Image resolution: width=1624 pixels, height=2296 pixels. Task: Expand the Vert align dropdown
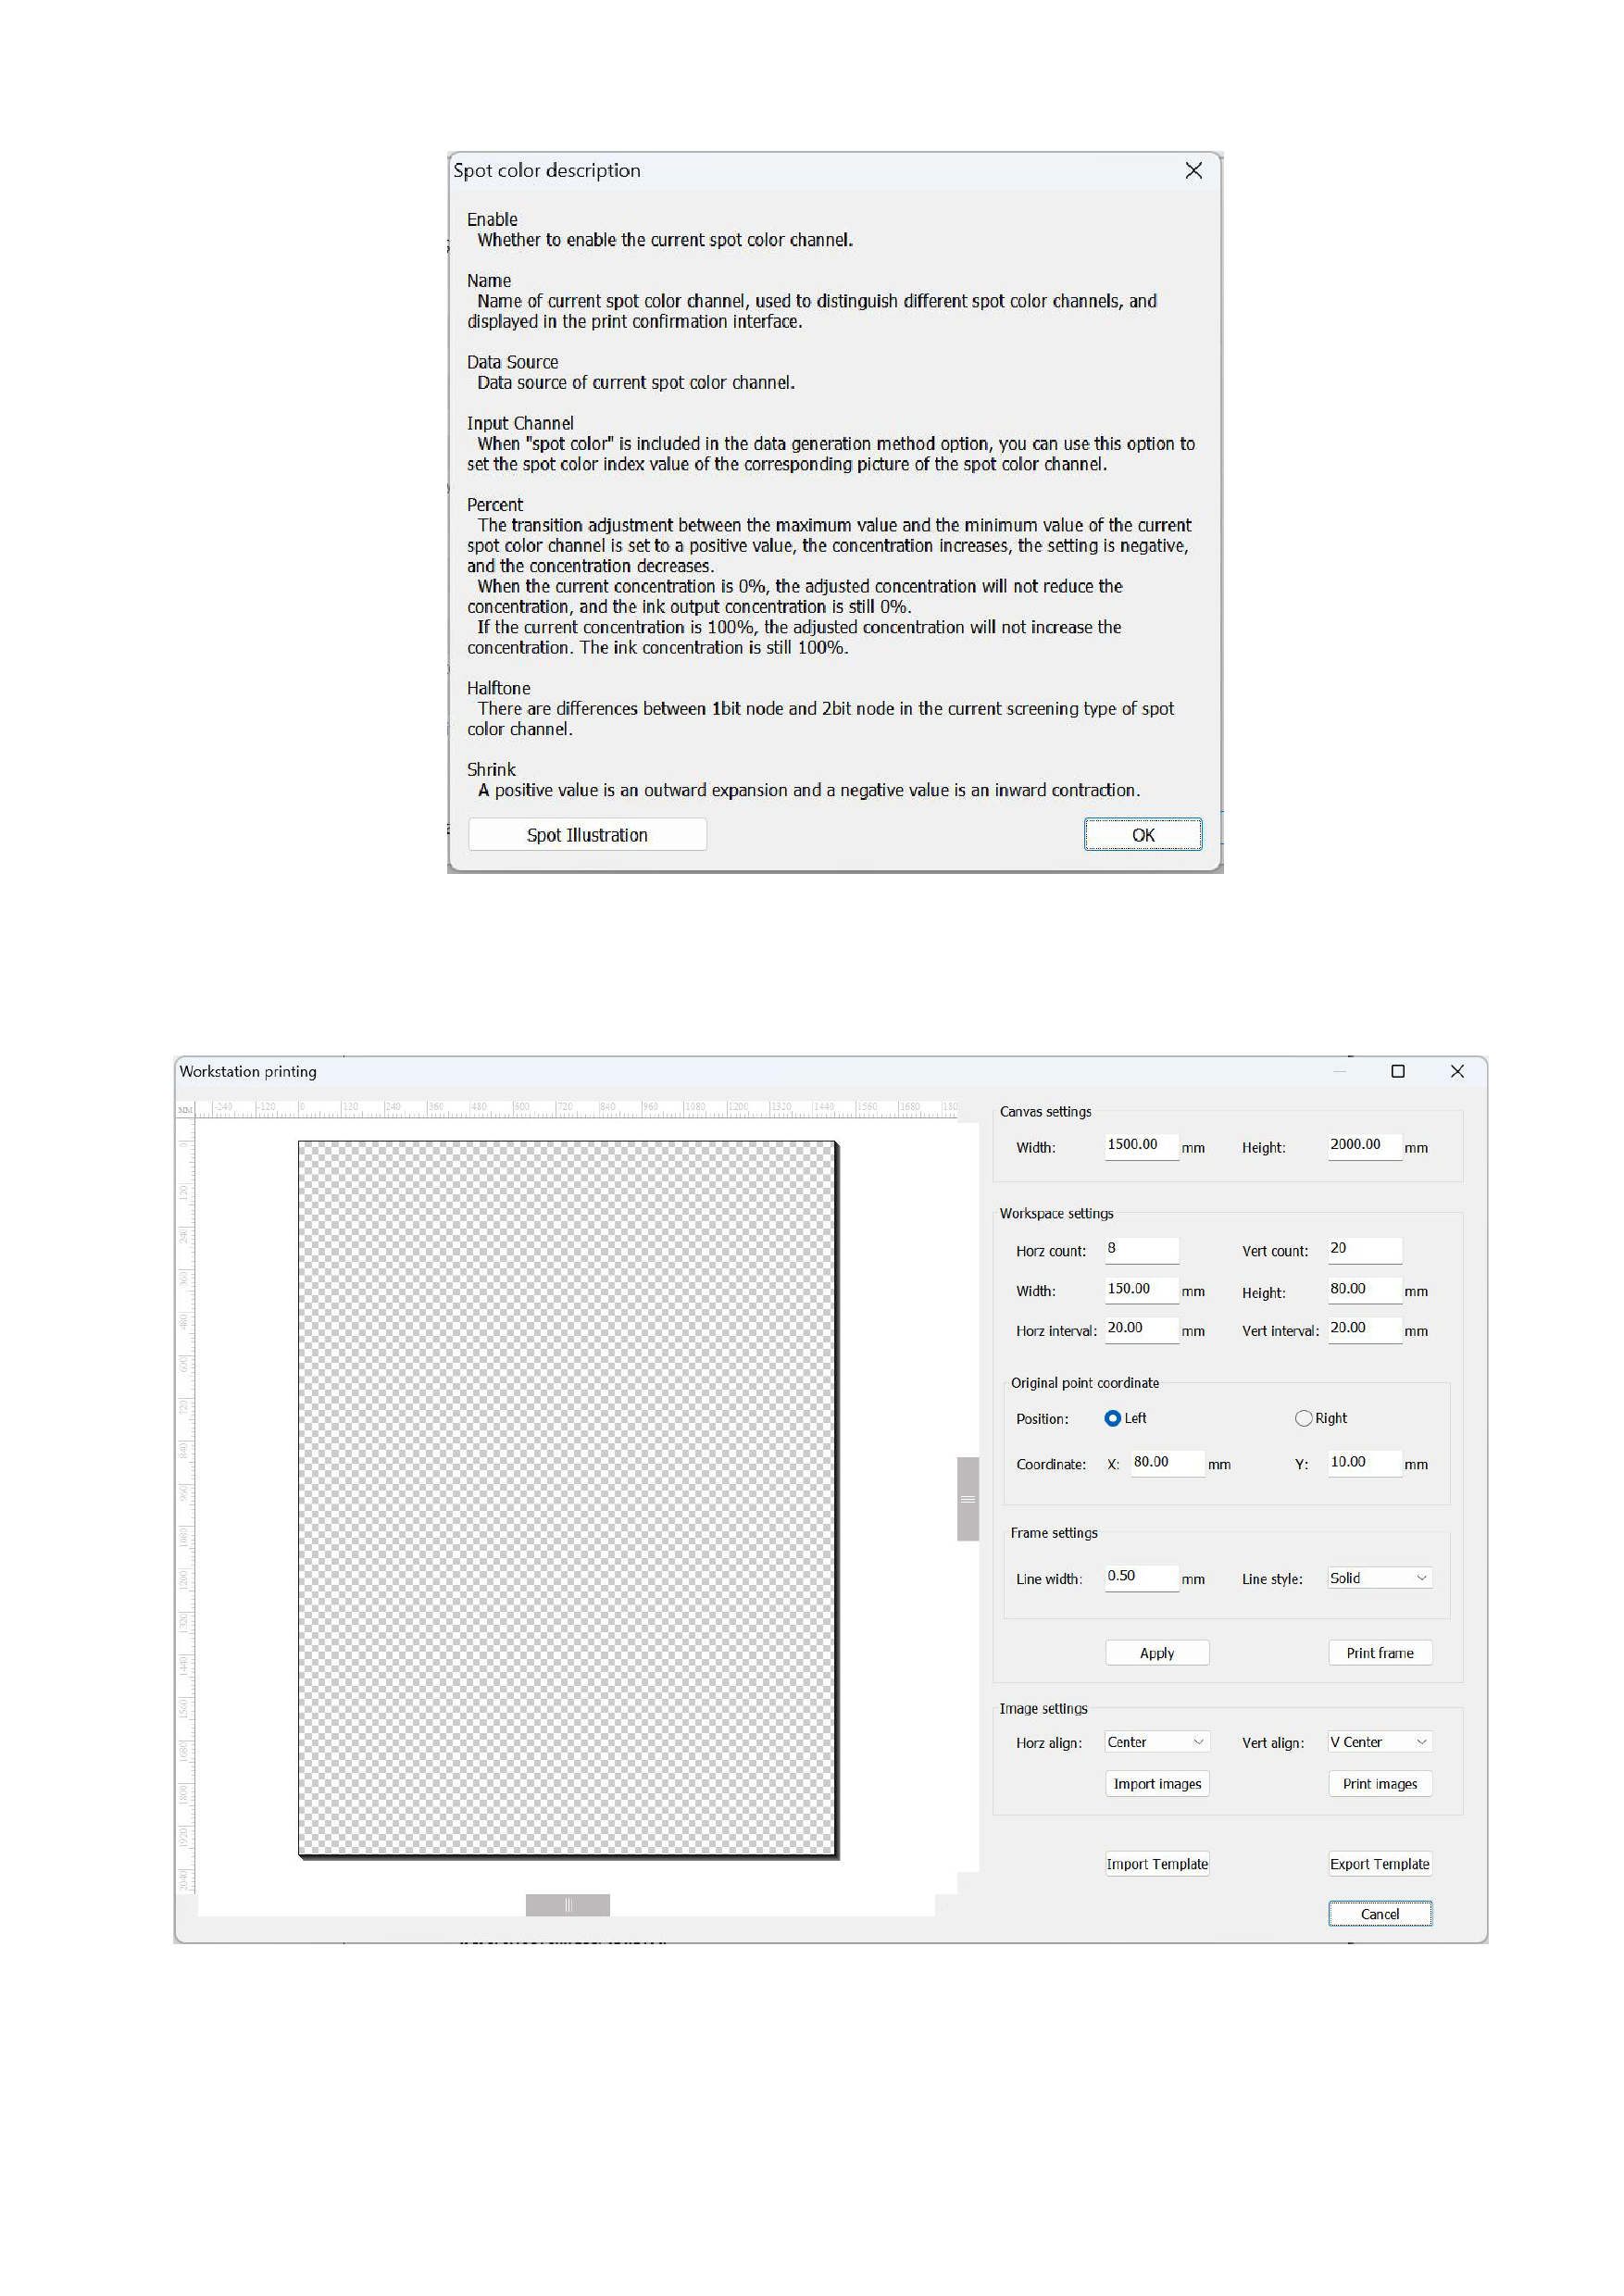click(x=1379, y=1742)
